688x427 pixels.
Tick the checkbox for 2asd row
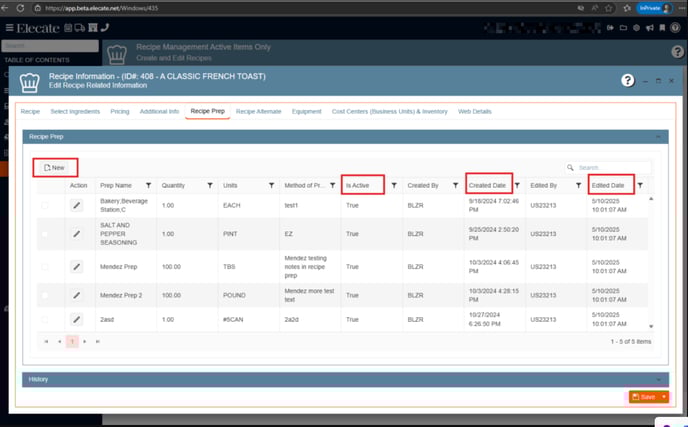[x=44, y=319]
